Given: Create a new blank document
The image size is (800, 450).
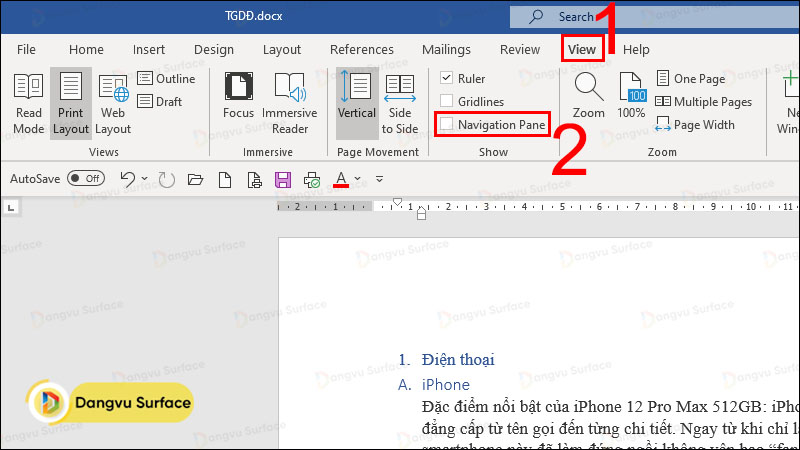Looking at the screenshot, I should tap(225, 179).
